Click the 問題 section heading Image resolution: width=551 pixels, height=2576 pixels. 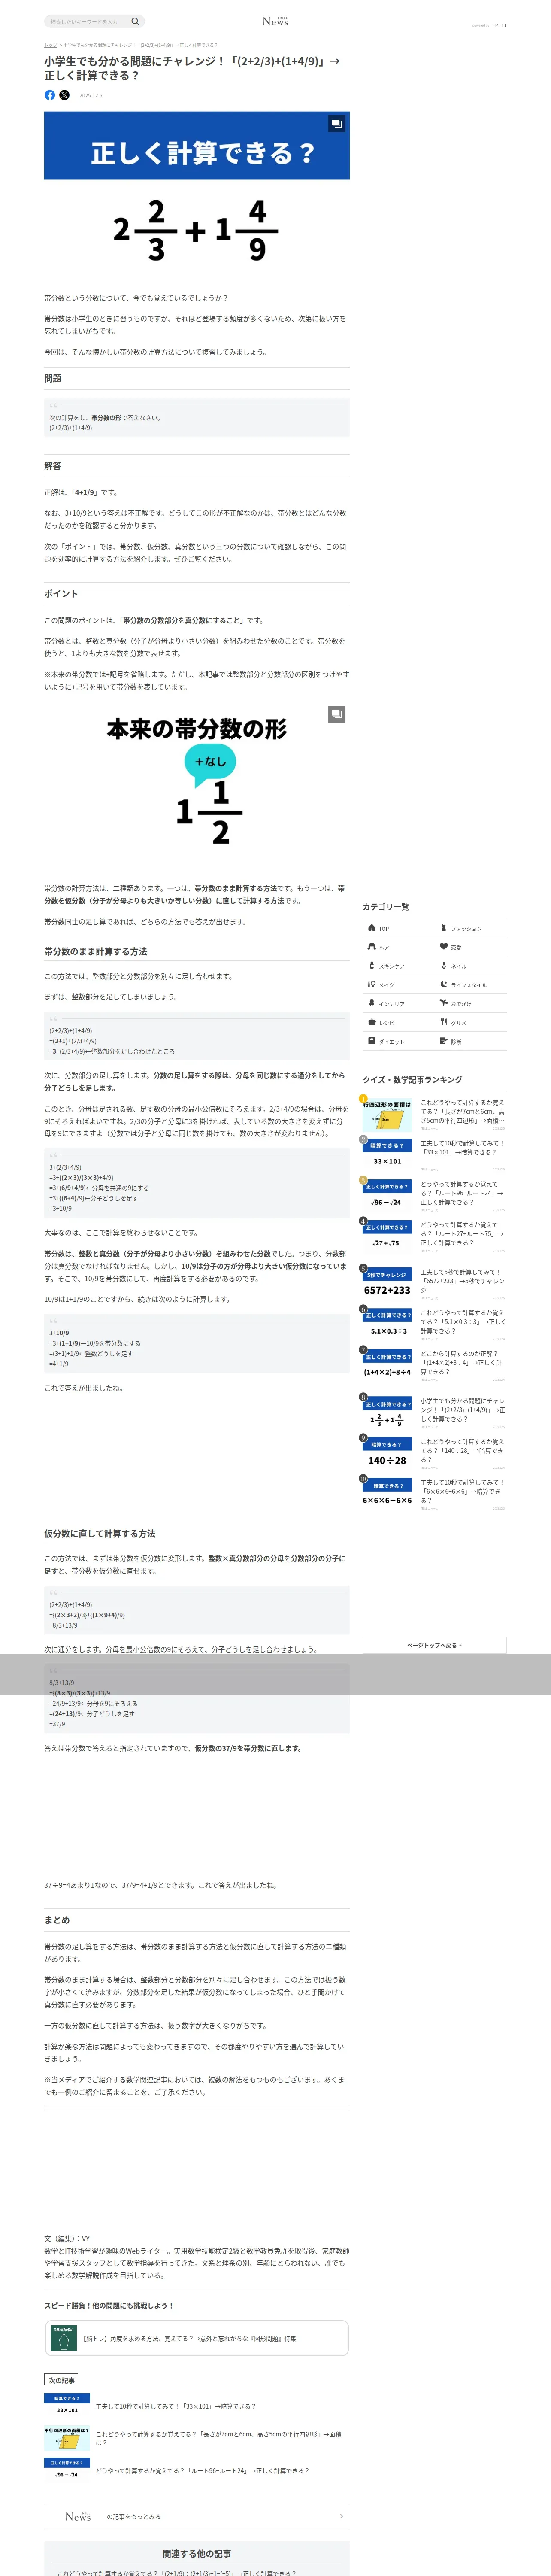tap(53, 378)
